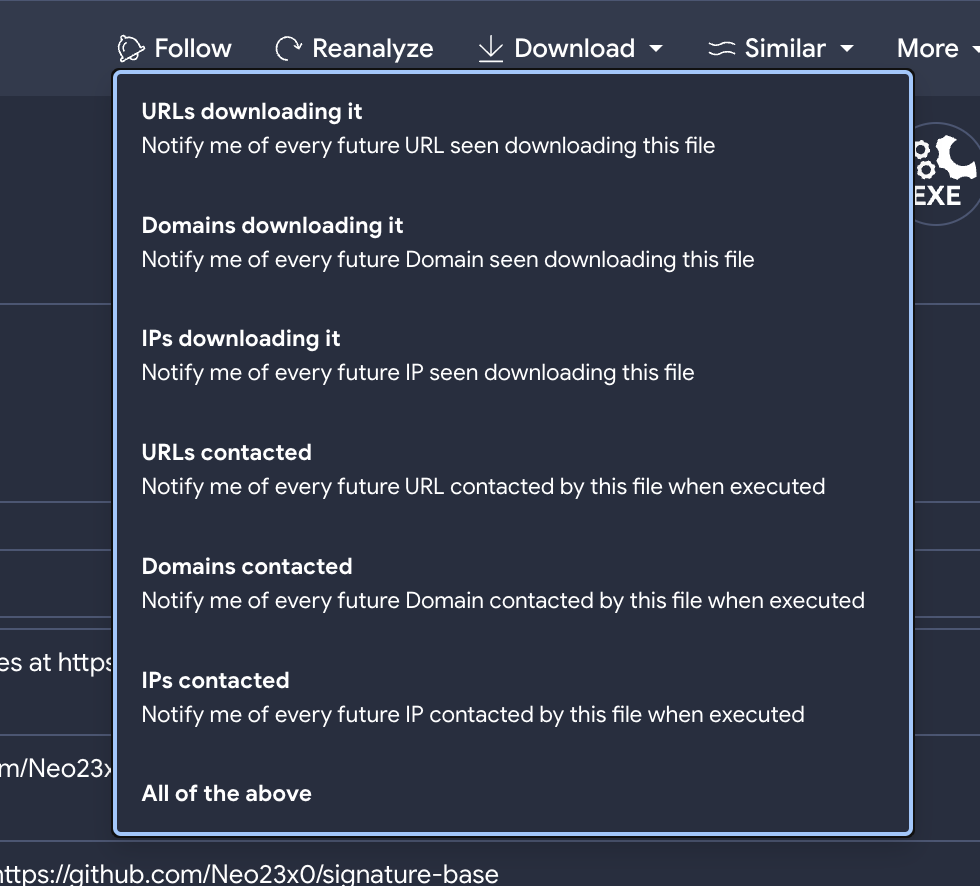The image size is (980, 886).
Task: Expand the Download dropdown caret
Action: [x=656, y=48]
